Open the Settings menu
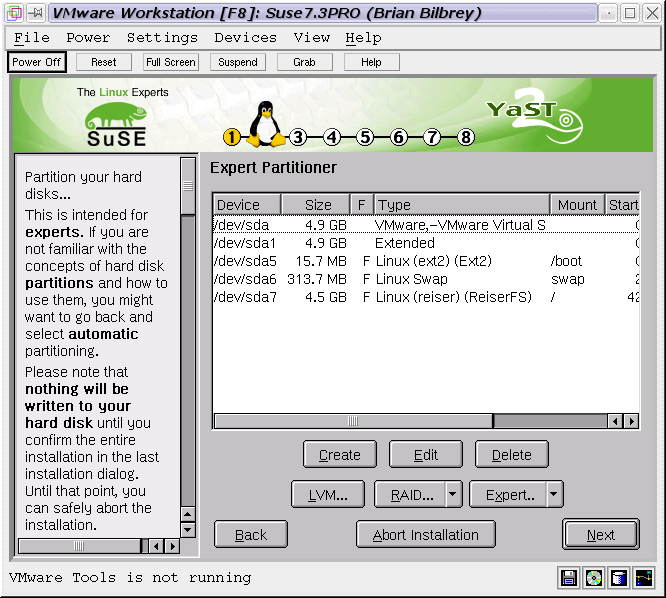666x598 pixels. click(x=162, y=37)
